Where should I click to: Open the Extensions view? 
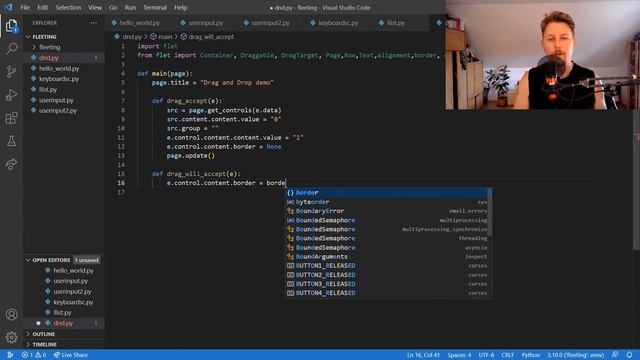(11, 118)
